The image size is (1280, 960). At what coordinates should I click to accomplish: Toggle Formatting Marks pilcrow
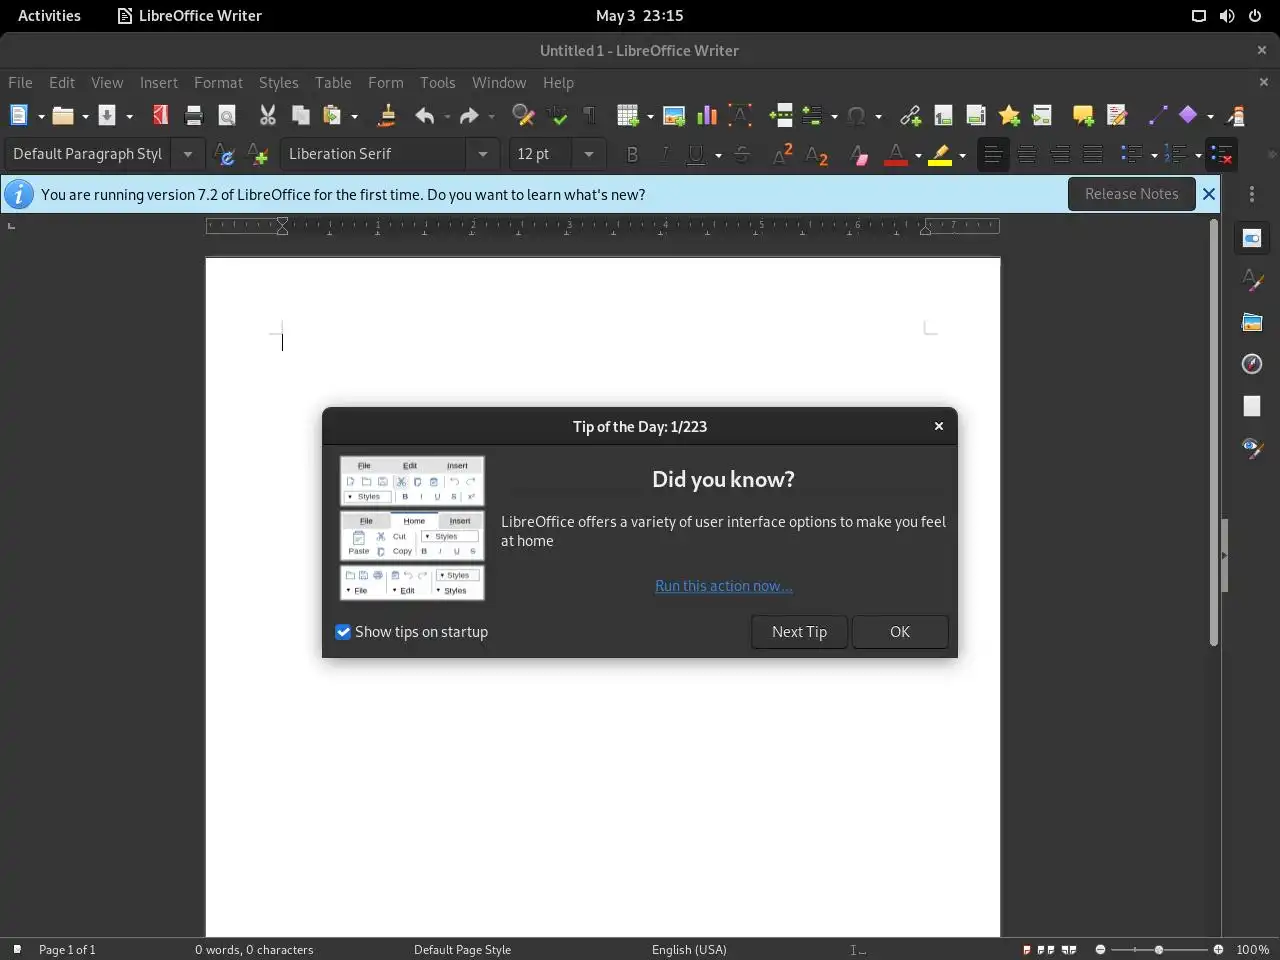(x=590, y=116)
